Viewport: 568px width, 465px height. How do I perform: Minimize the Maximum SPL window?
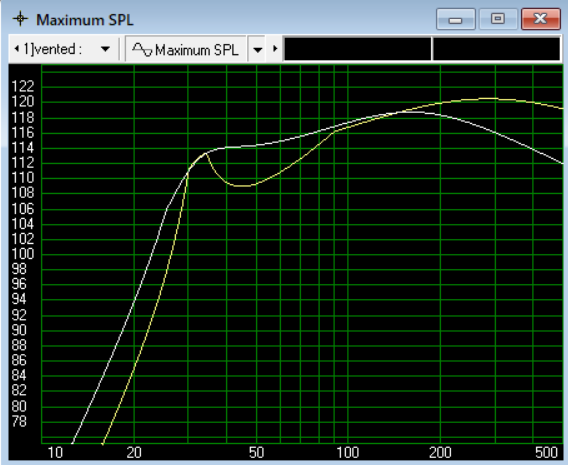tap(456, 19)
